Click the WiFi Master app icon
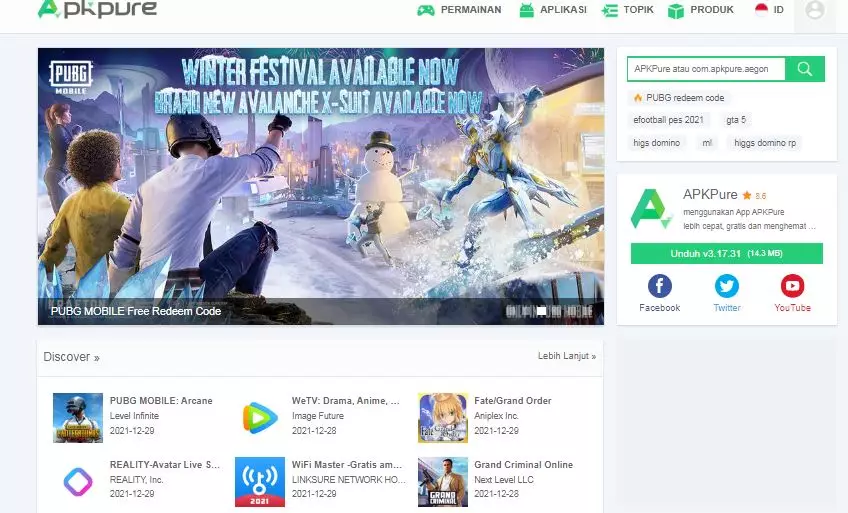 coord(260,482)
